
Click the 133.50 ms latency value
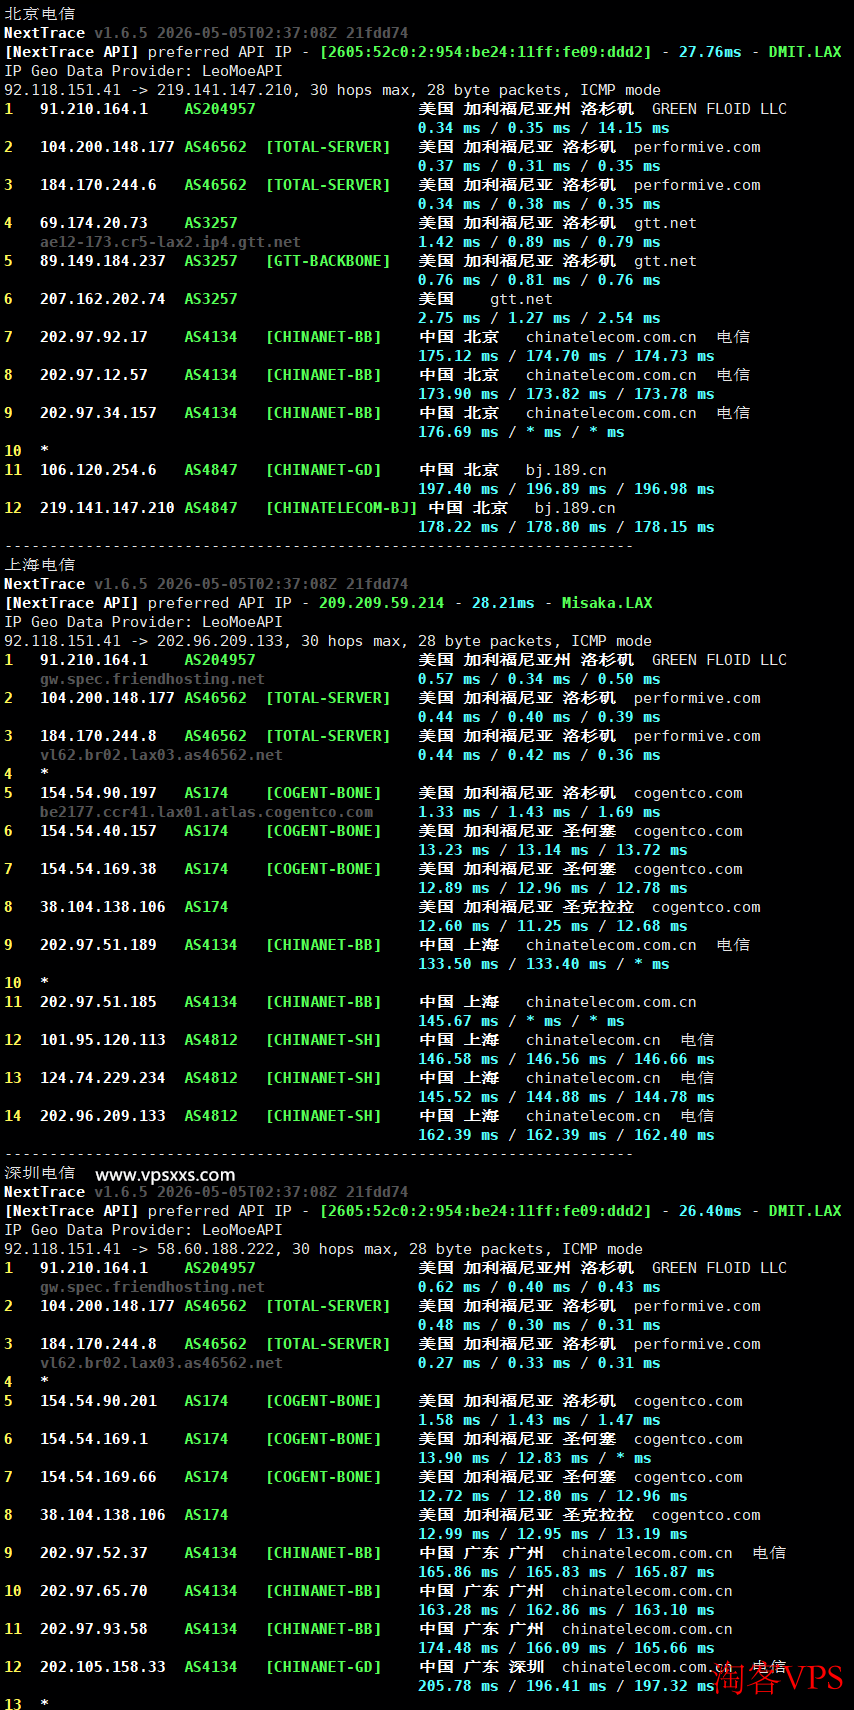click(458, 964)
